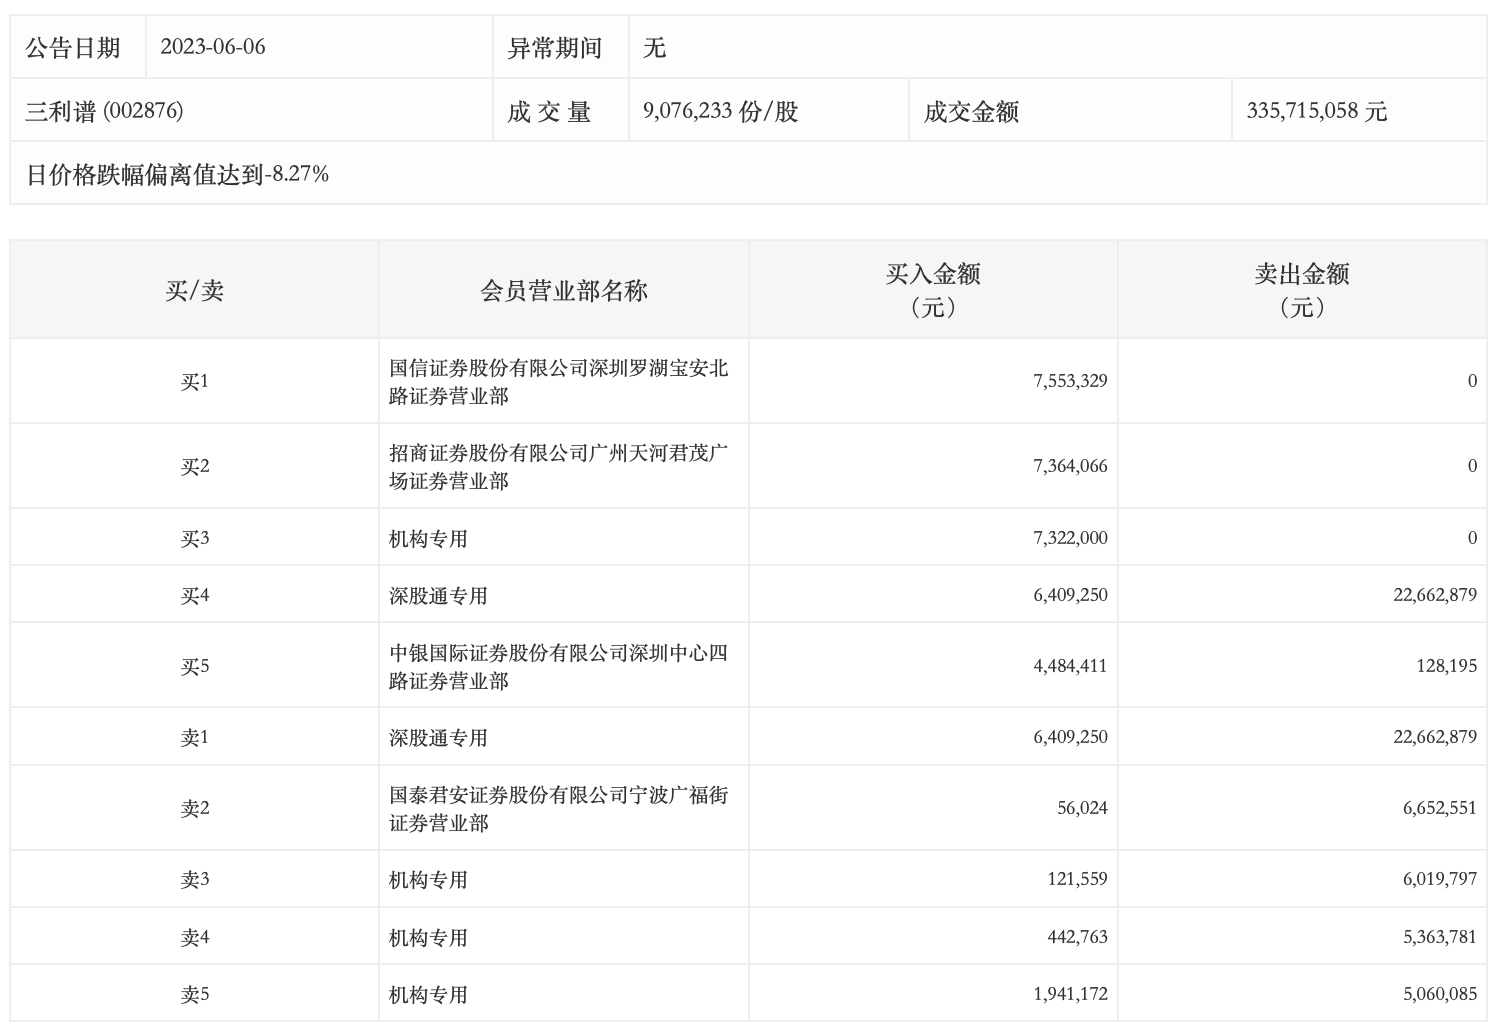This screenshot has width=1502, height=1034.
Task: Select the stock name 三利谱 (002876)
Action: (104, 111)
